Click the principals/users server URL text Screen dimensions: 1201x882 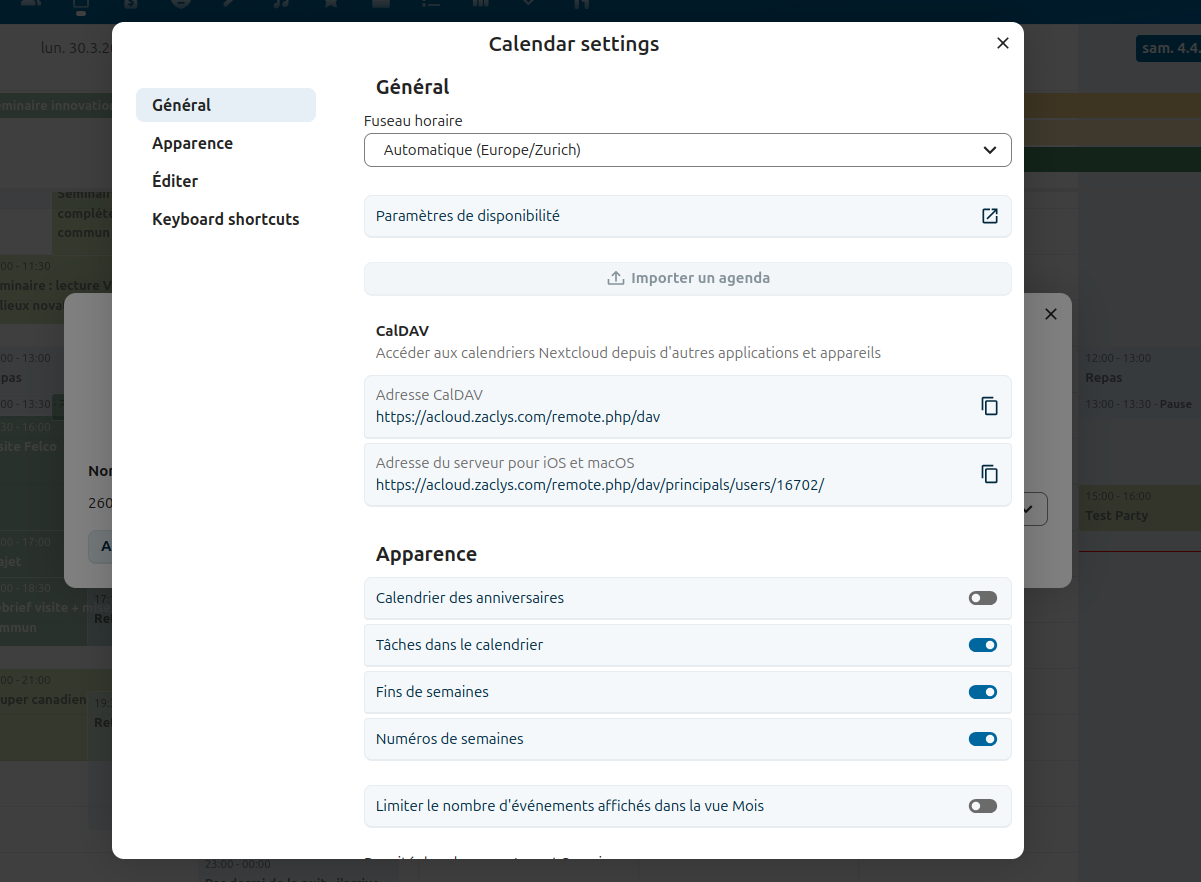tap(599, 485)
